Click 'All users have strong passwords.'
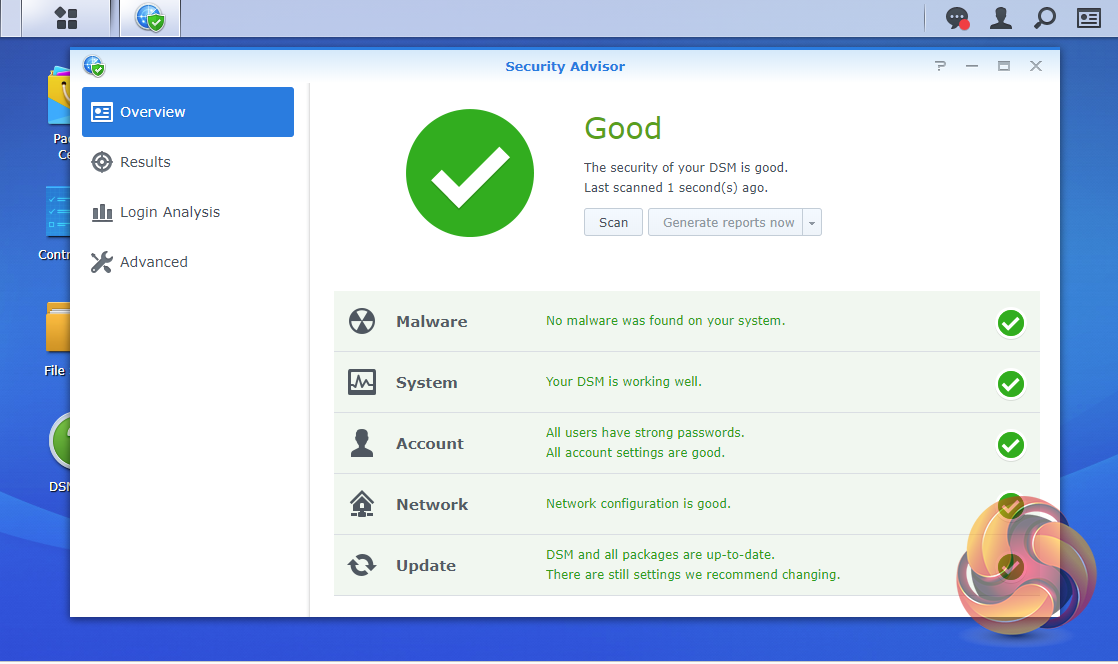 point(645,433)
